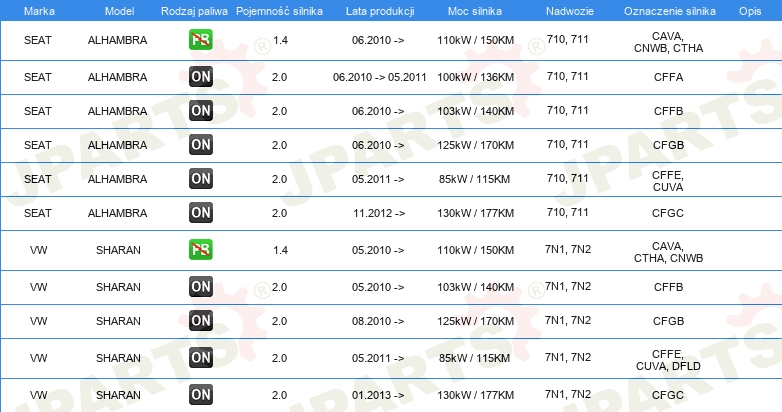Click the Pojemność silnika column header
Image resolution: width=782 pixels, height=412 pixels.
click(x=279, y=11)
